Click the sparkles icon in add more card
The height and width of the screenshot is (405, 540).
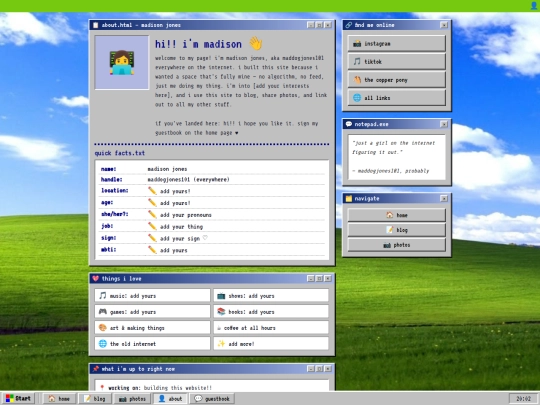click(221, 343)
